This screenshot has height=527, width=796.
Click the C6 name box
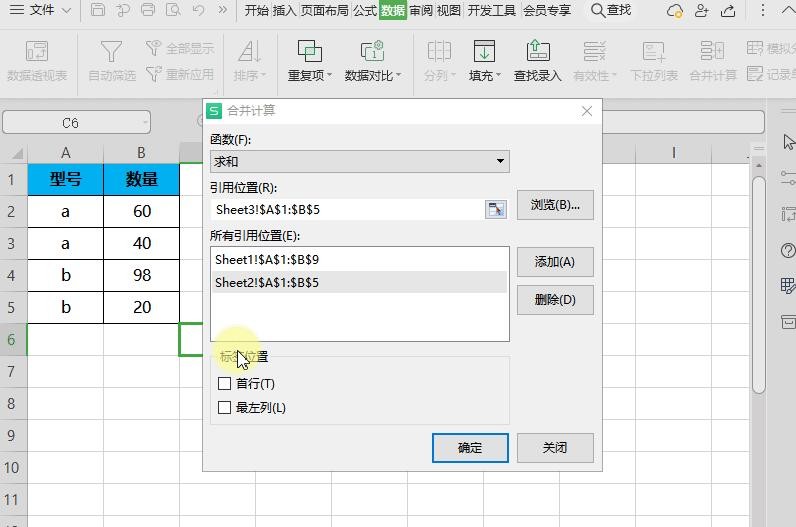tap(77, 123)
